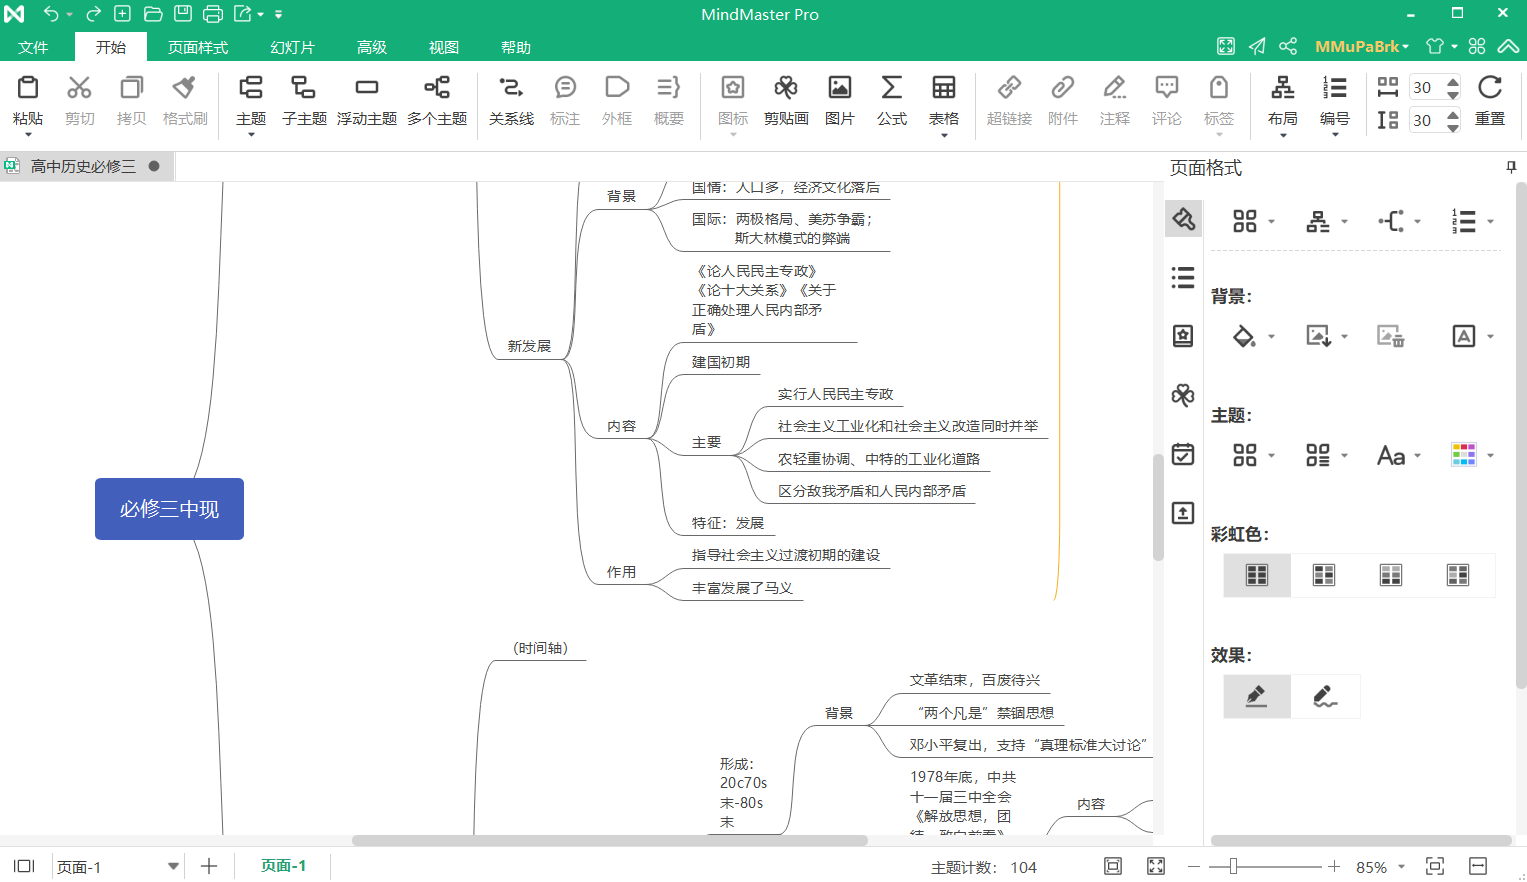
Task: Add a Relationship line (关系线)
Action: click(x=511, y=100)
